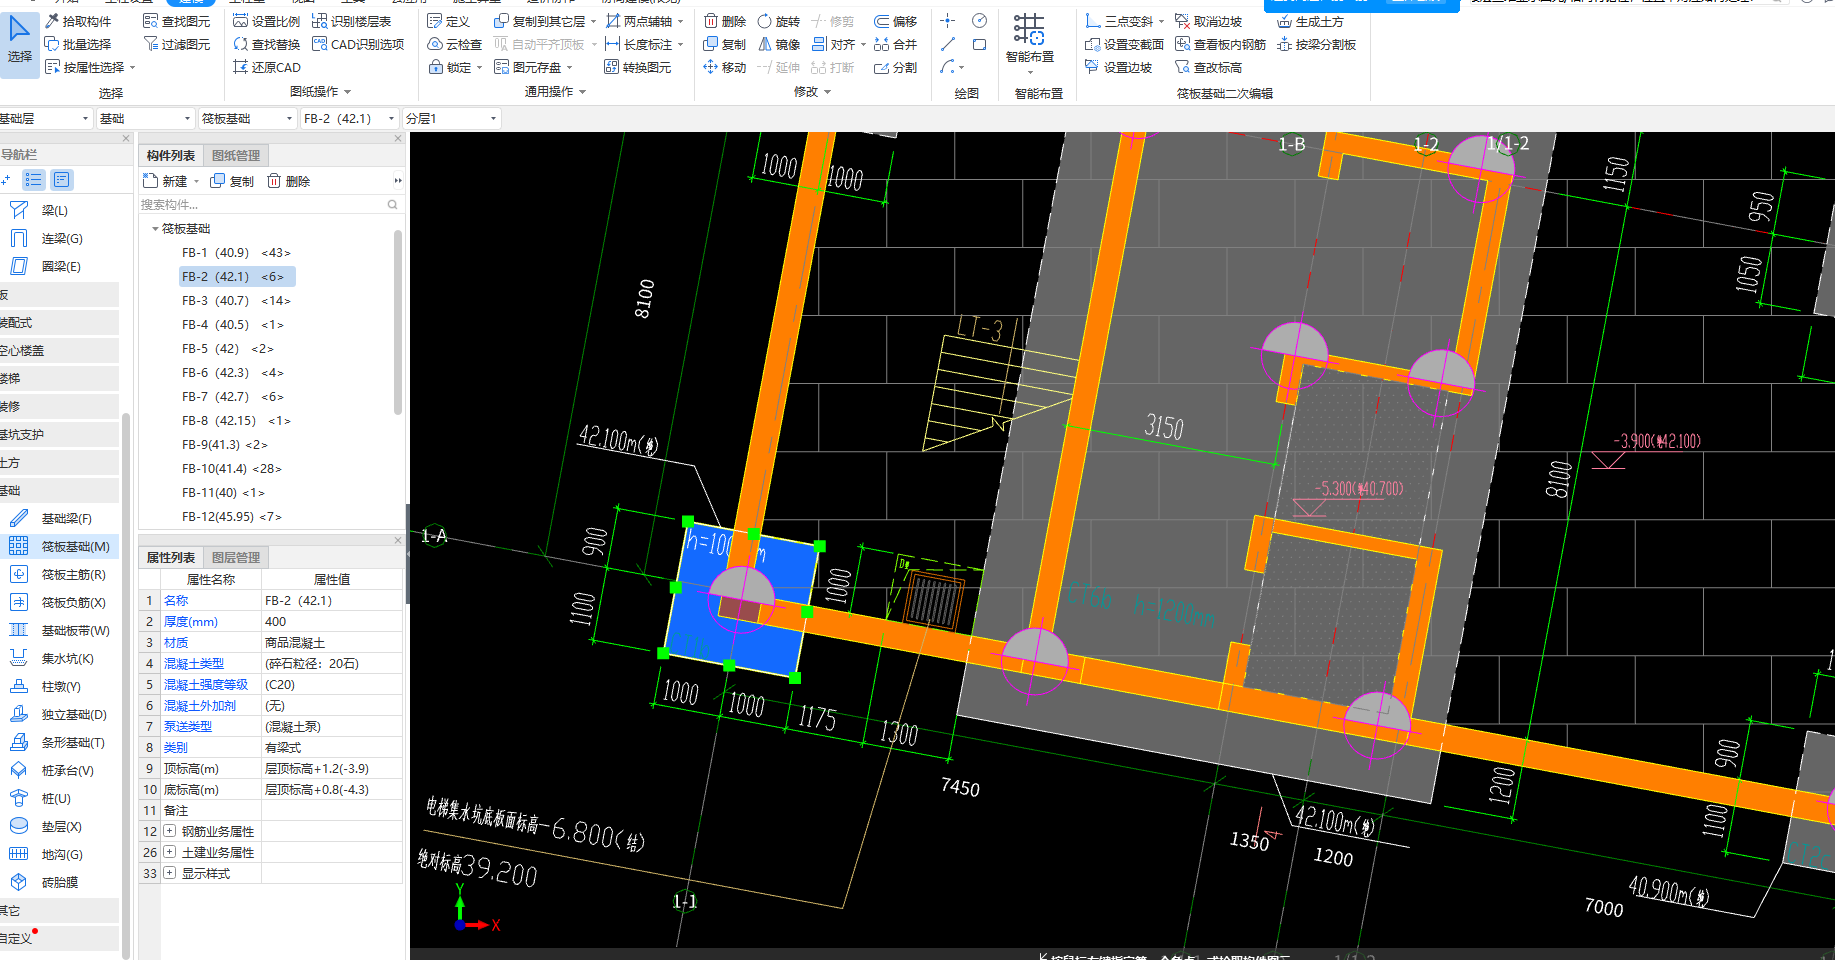1835x960 pixels.
Task: Click 删除 in component list
Action: (x=289, y=181)
